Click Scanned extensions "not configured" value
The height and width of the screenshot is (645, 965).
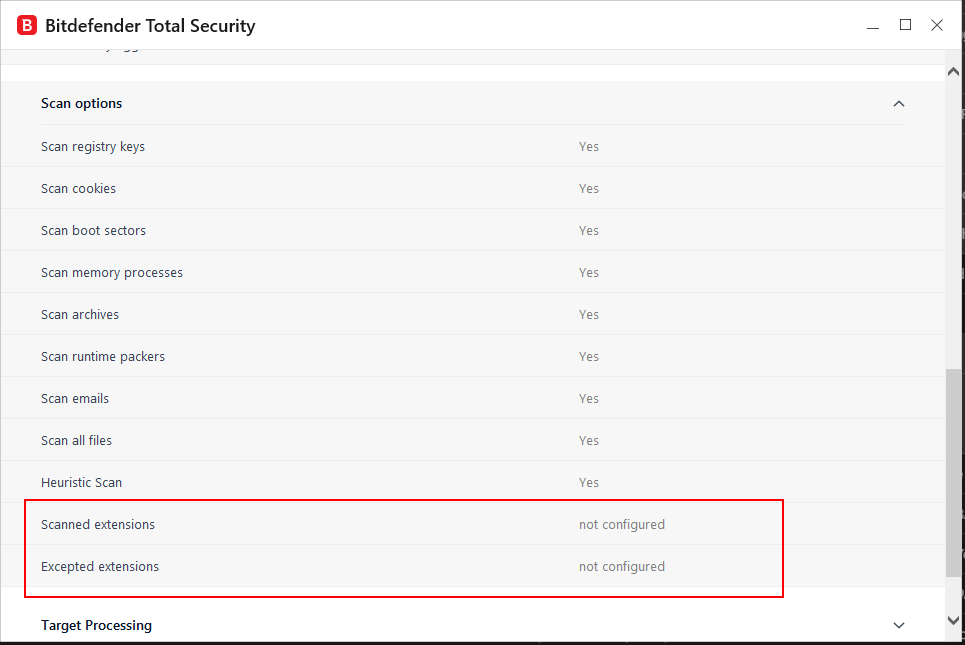pos(621,525)
